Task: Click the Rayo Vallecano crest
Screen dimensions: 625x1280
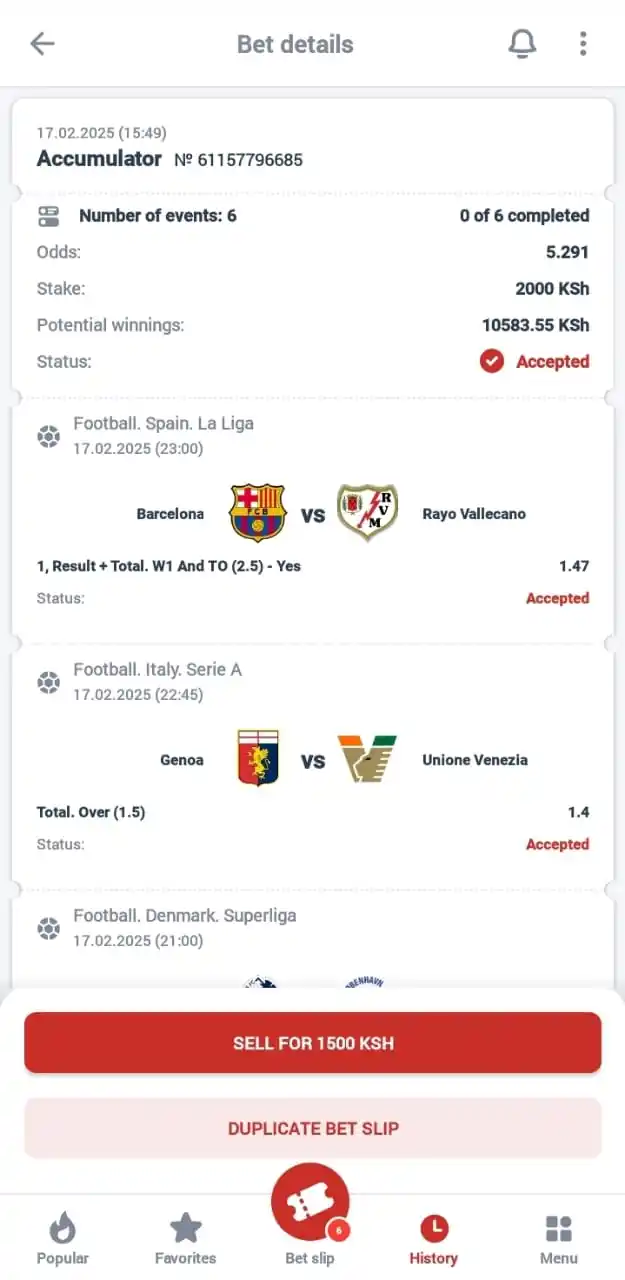Action: (x=367, y=514)
